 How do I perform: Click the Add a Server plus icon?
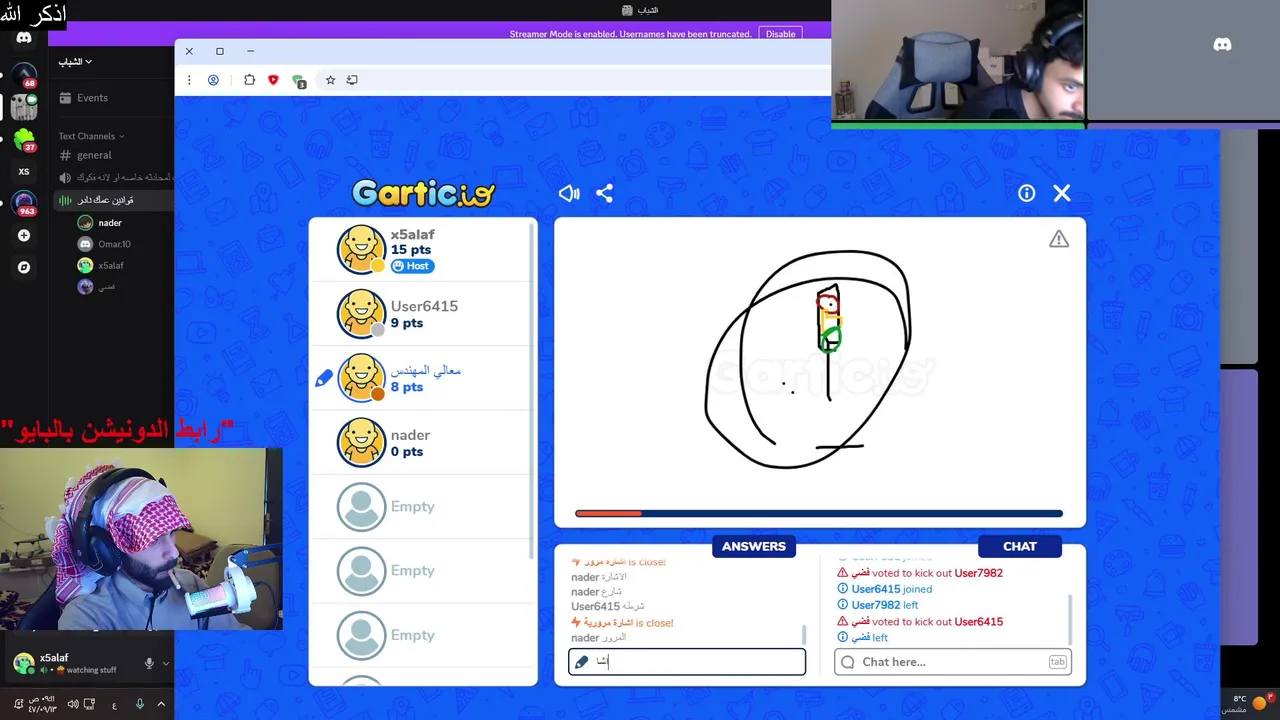tap(24, 236)
